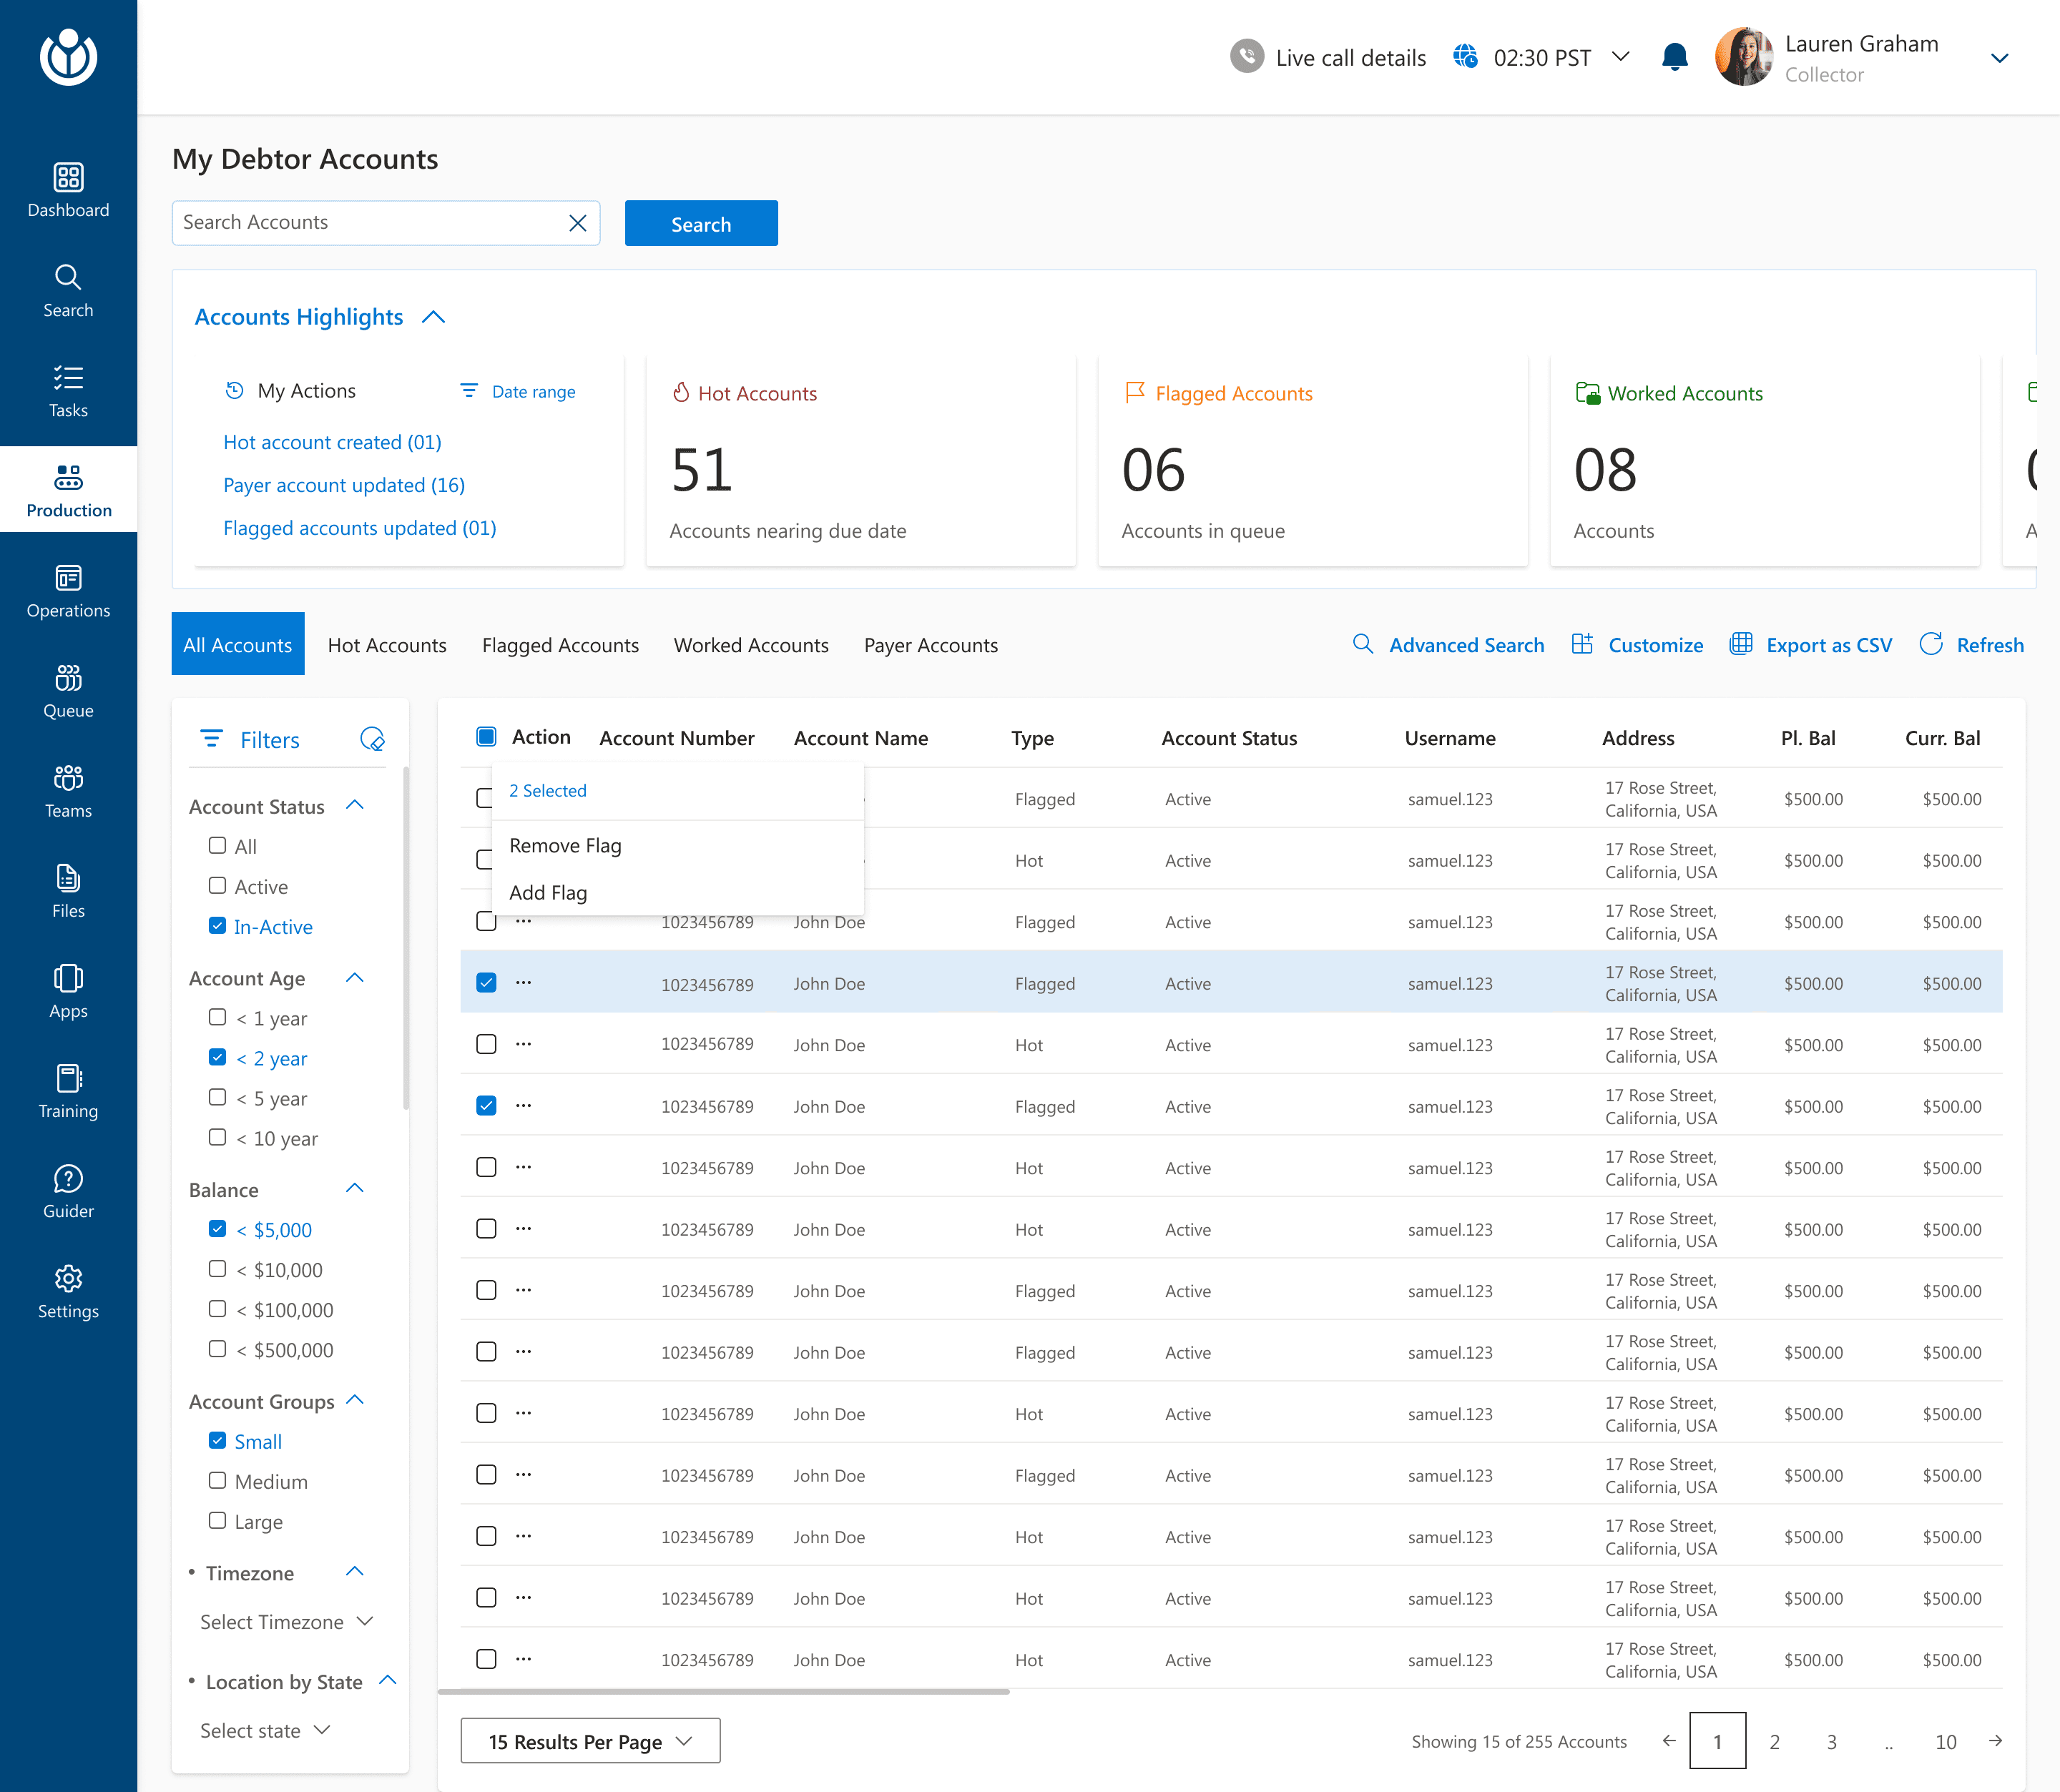Open the Payer account updated (16) link
2060x1792 pixels.
coord(344,485)
